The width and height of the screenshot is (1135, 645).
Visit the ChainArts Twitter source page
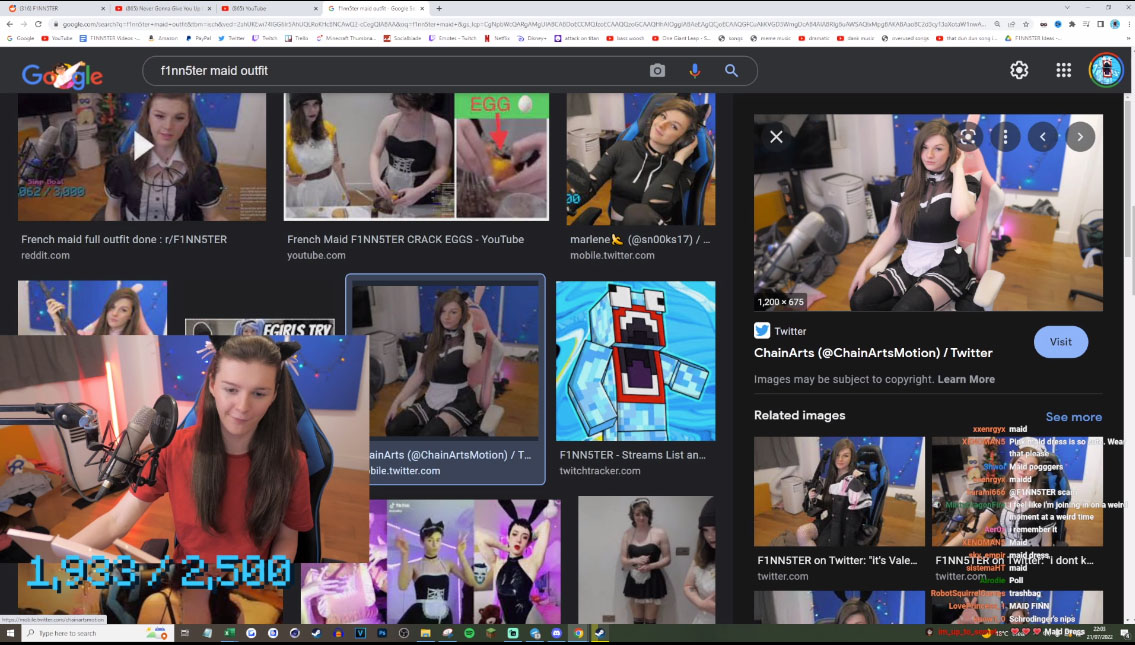pos(1060,342)
